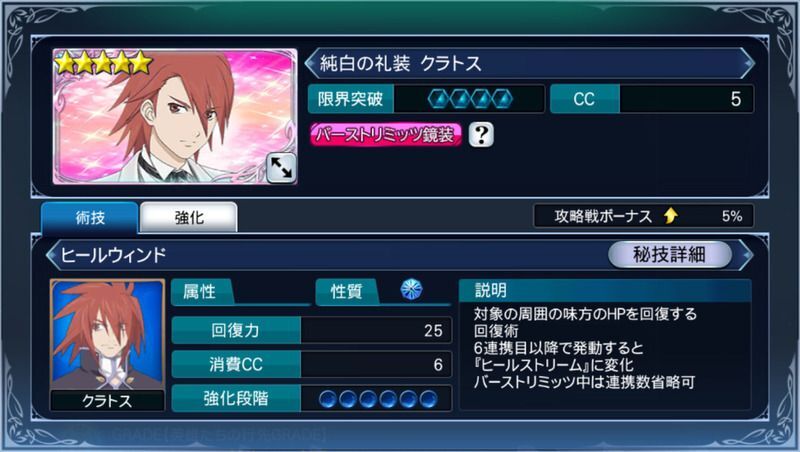Viewport: 800px width, 452px height.
Task: Select the クラトス character portrait
Action: (107, 344)
